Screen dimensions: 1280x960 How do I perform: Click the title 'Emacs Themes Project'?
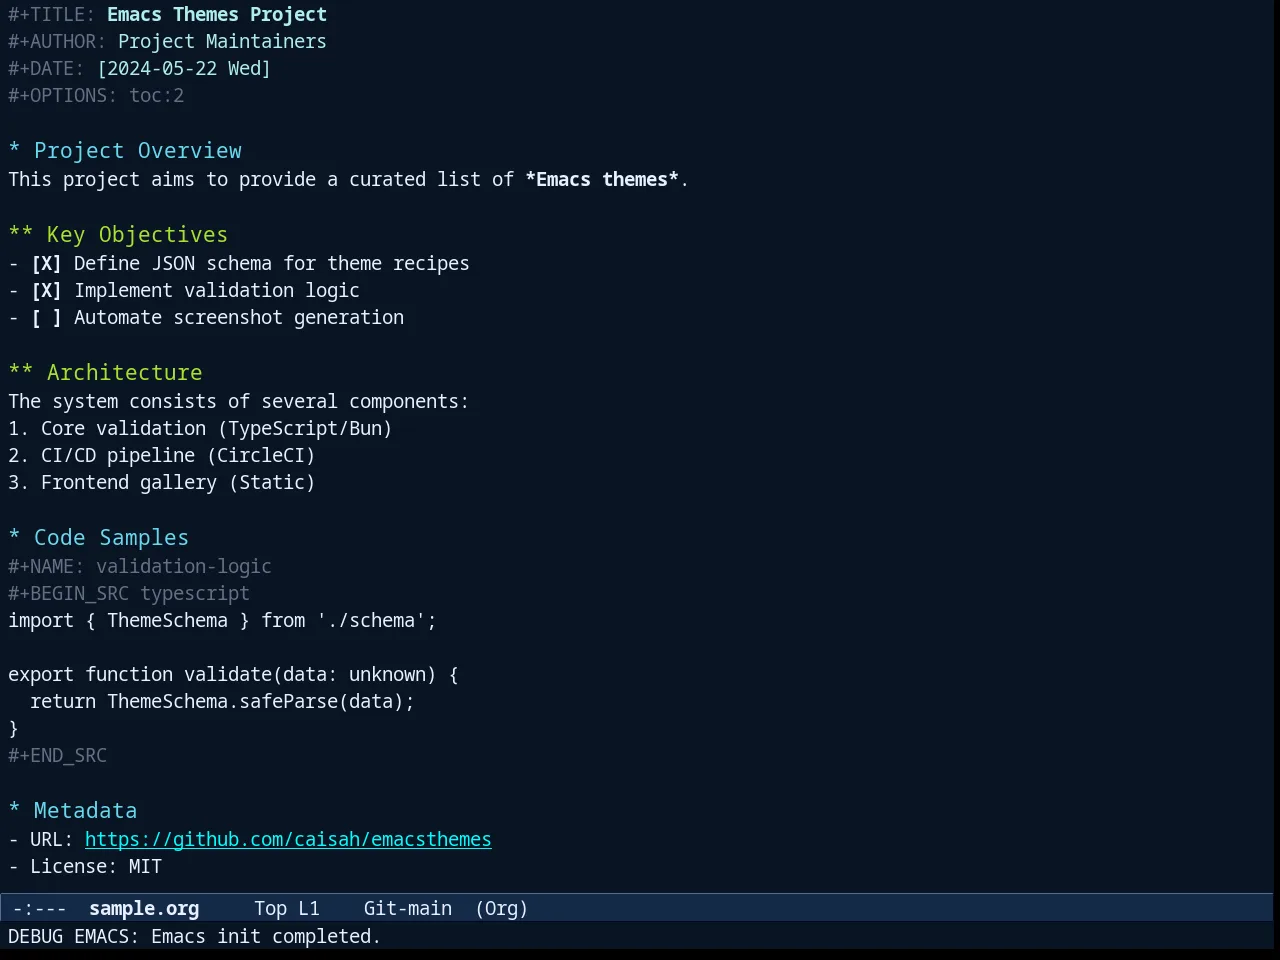click(x=217, y=14)
